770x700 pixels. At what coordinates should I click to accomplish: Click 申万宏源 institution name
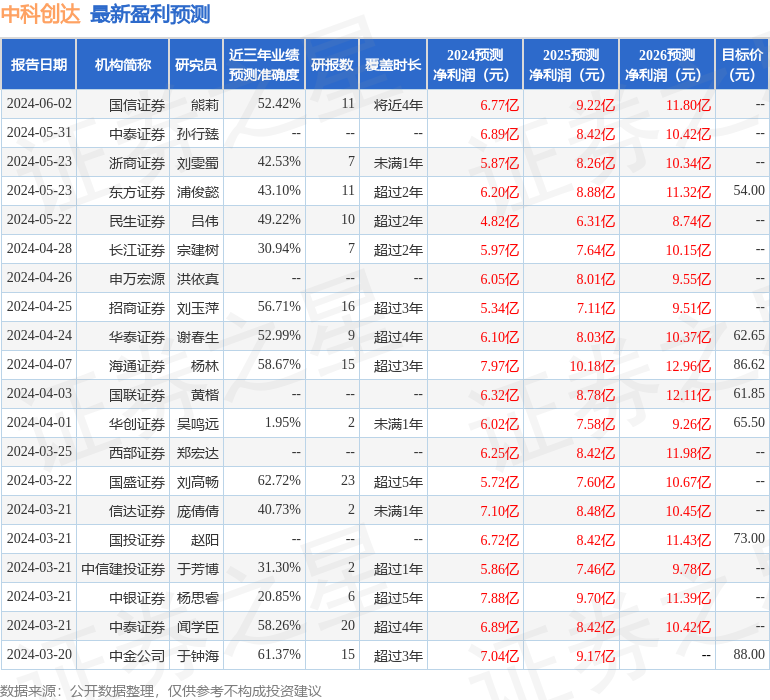coord(137,279)
